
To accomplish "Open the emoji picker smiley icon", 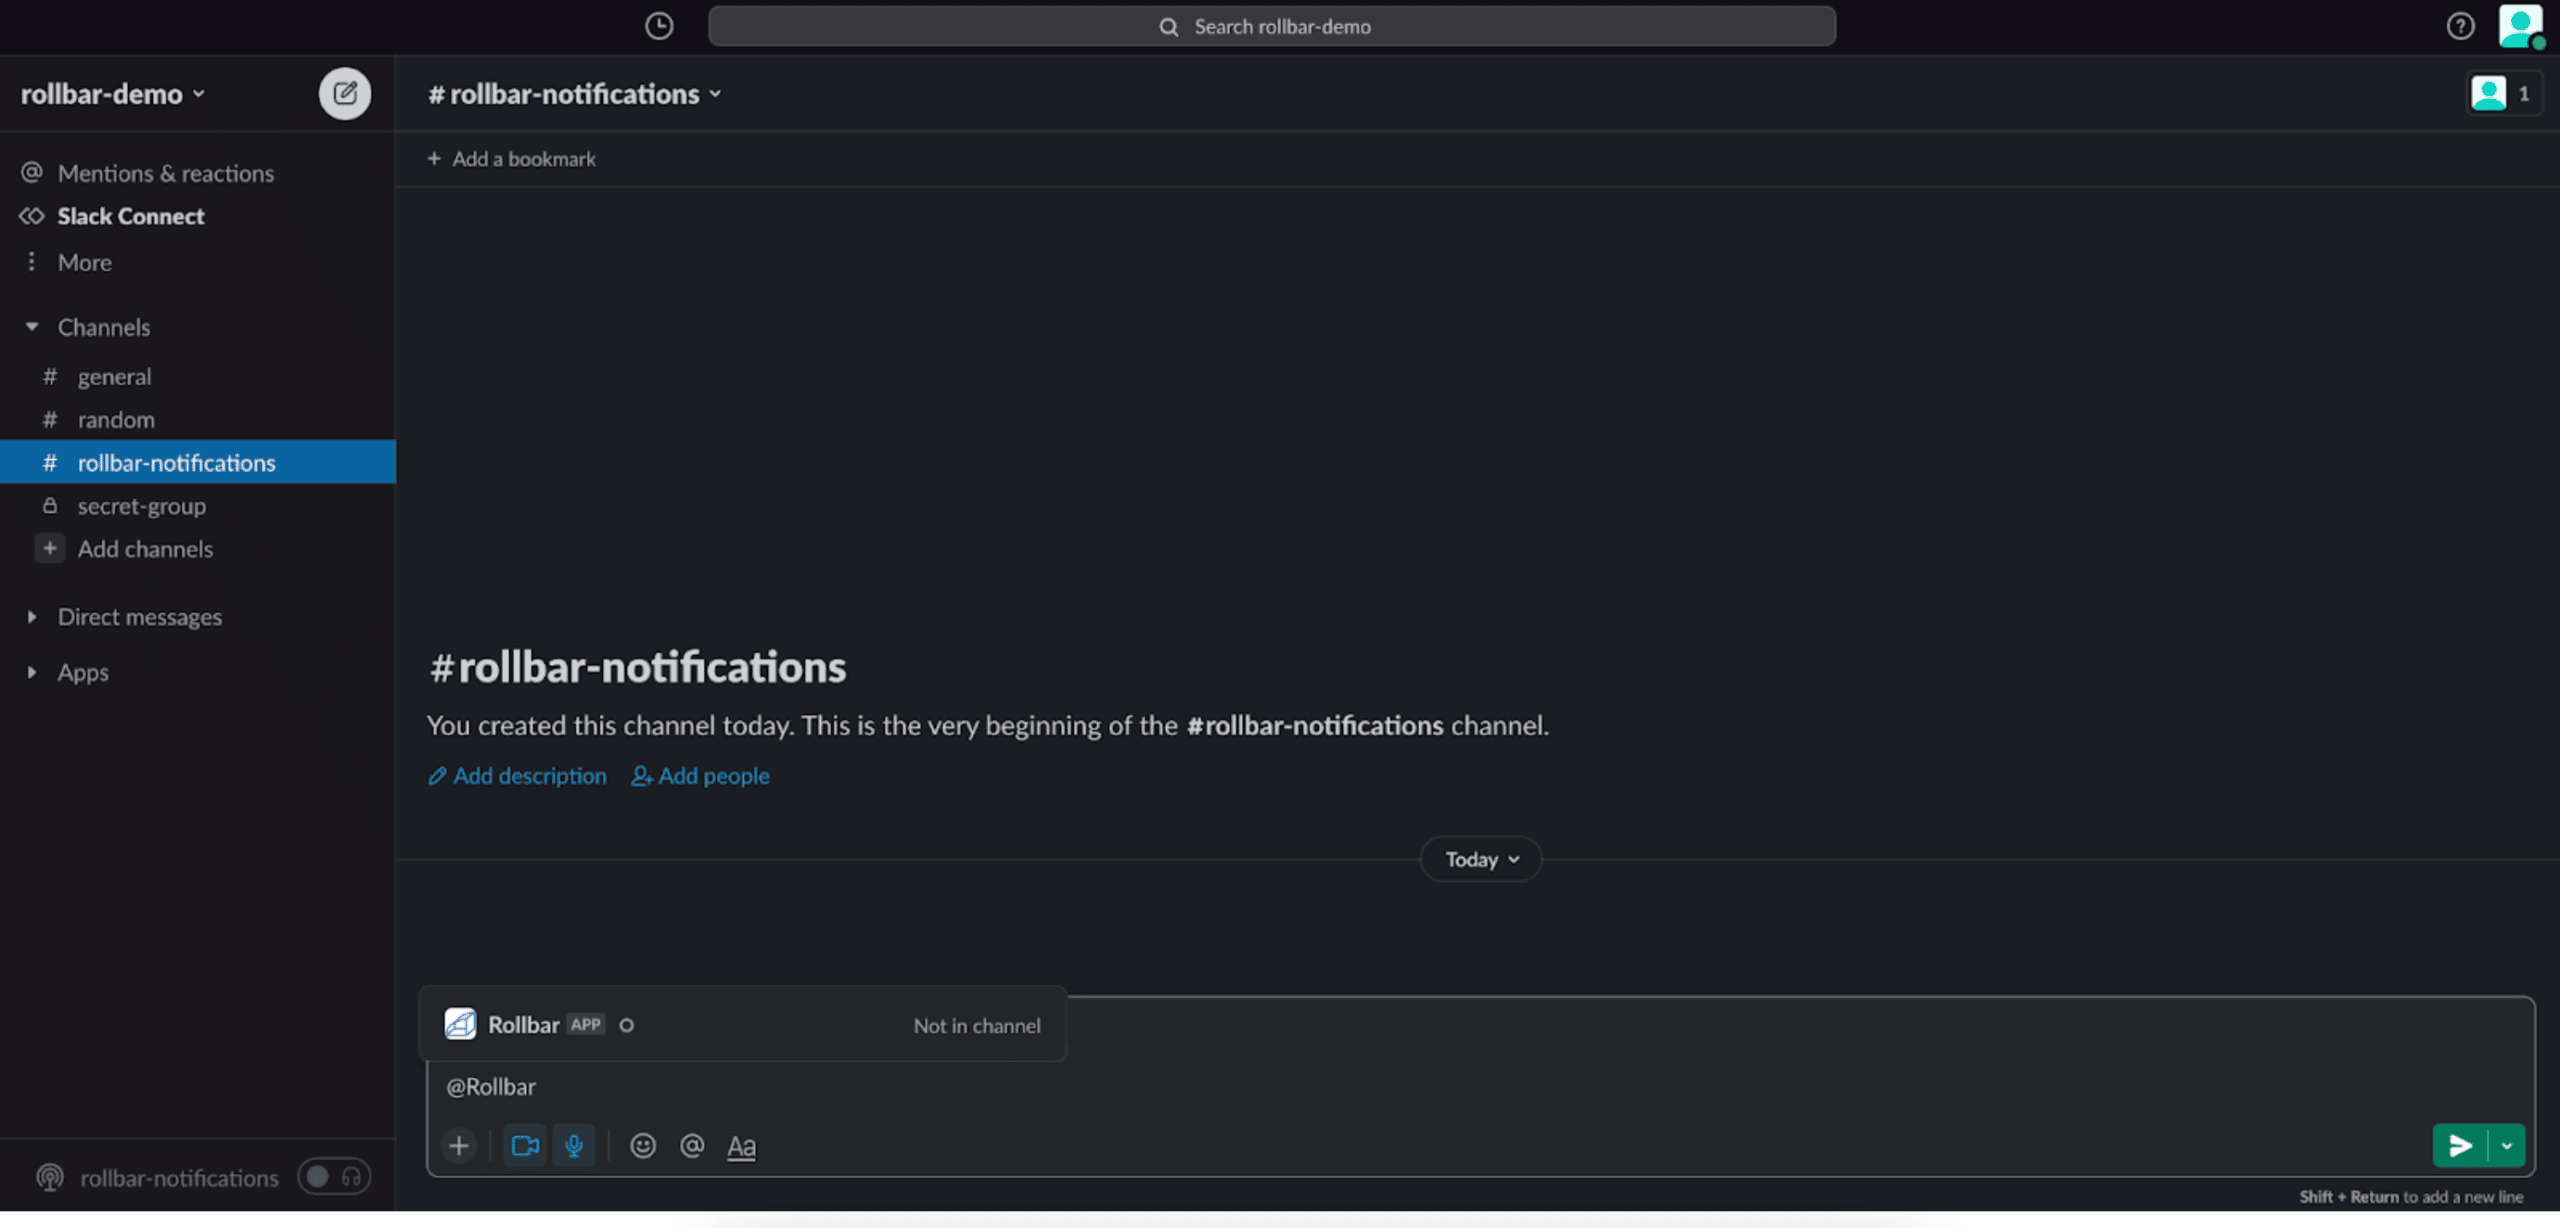I will pos(643,1146).
